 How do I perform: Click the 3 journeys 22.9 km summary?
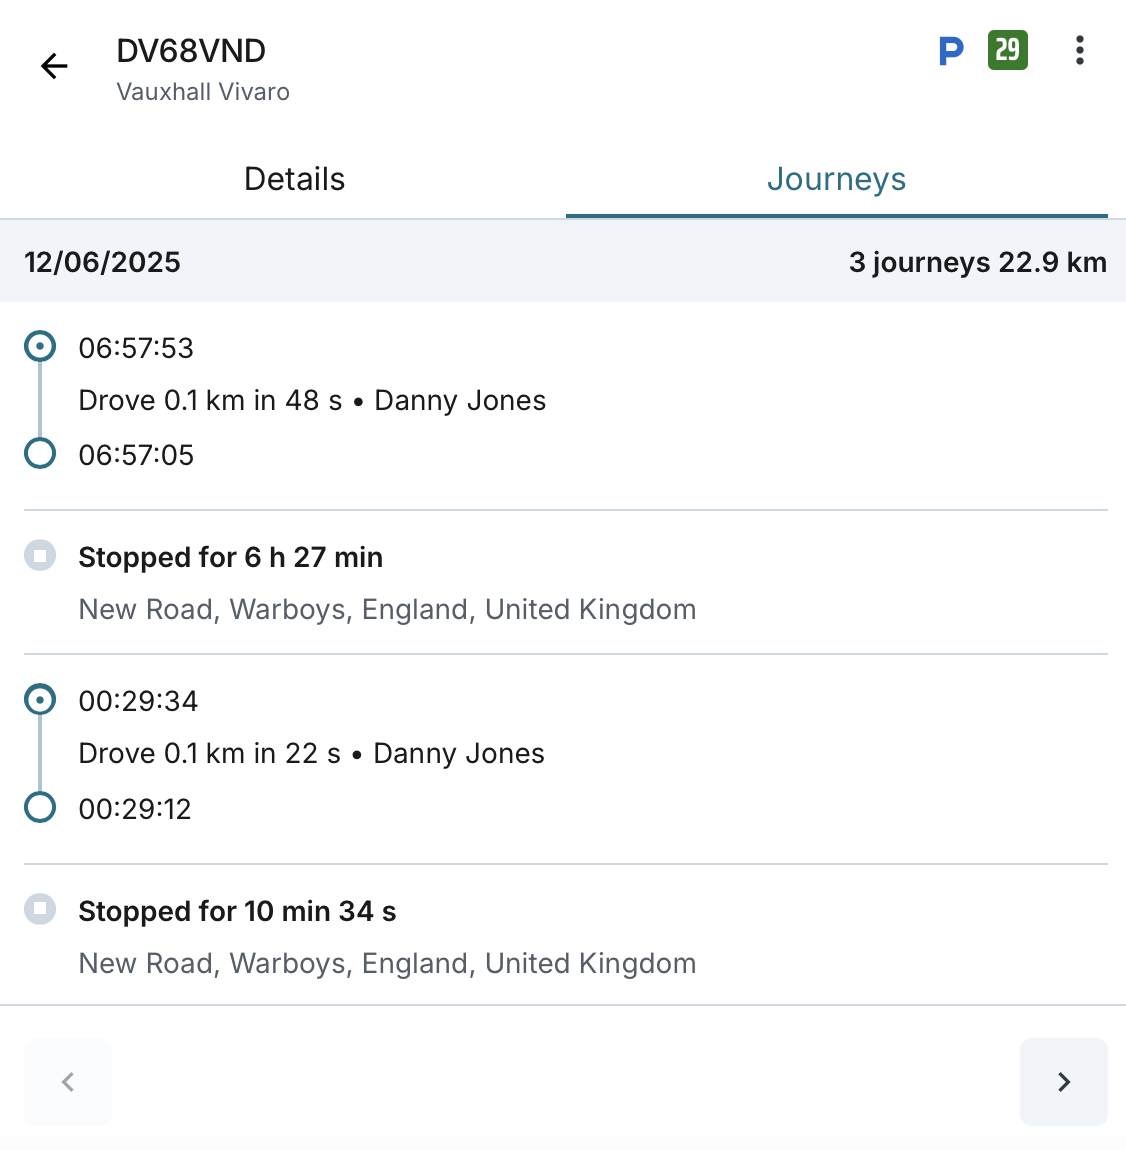pos(977,262)
